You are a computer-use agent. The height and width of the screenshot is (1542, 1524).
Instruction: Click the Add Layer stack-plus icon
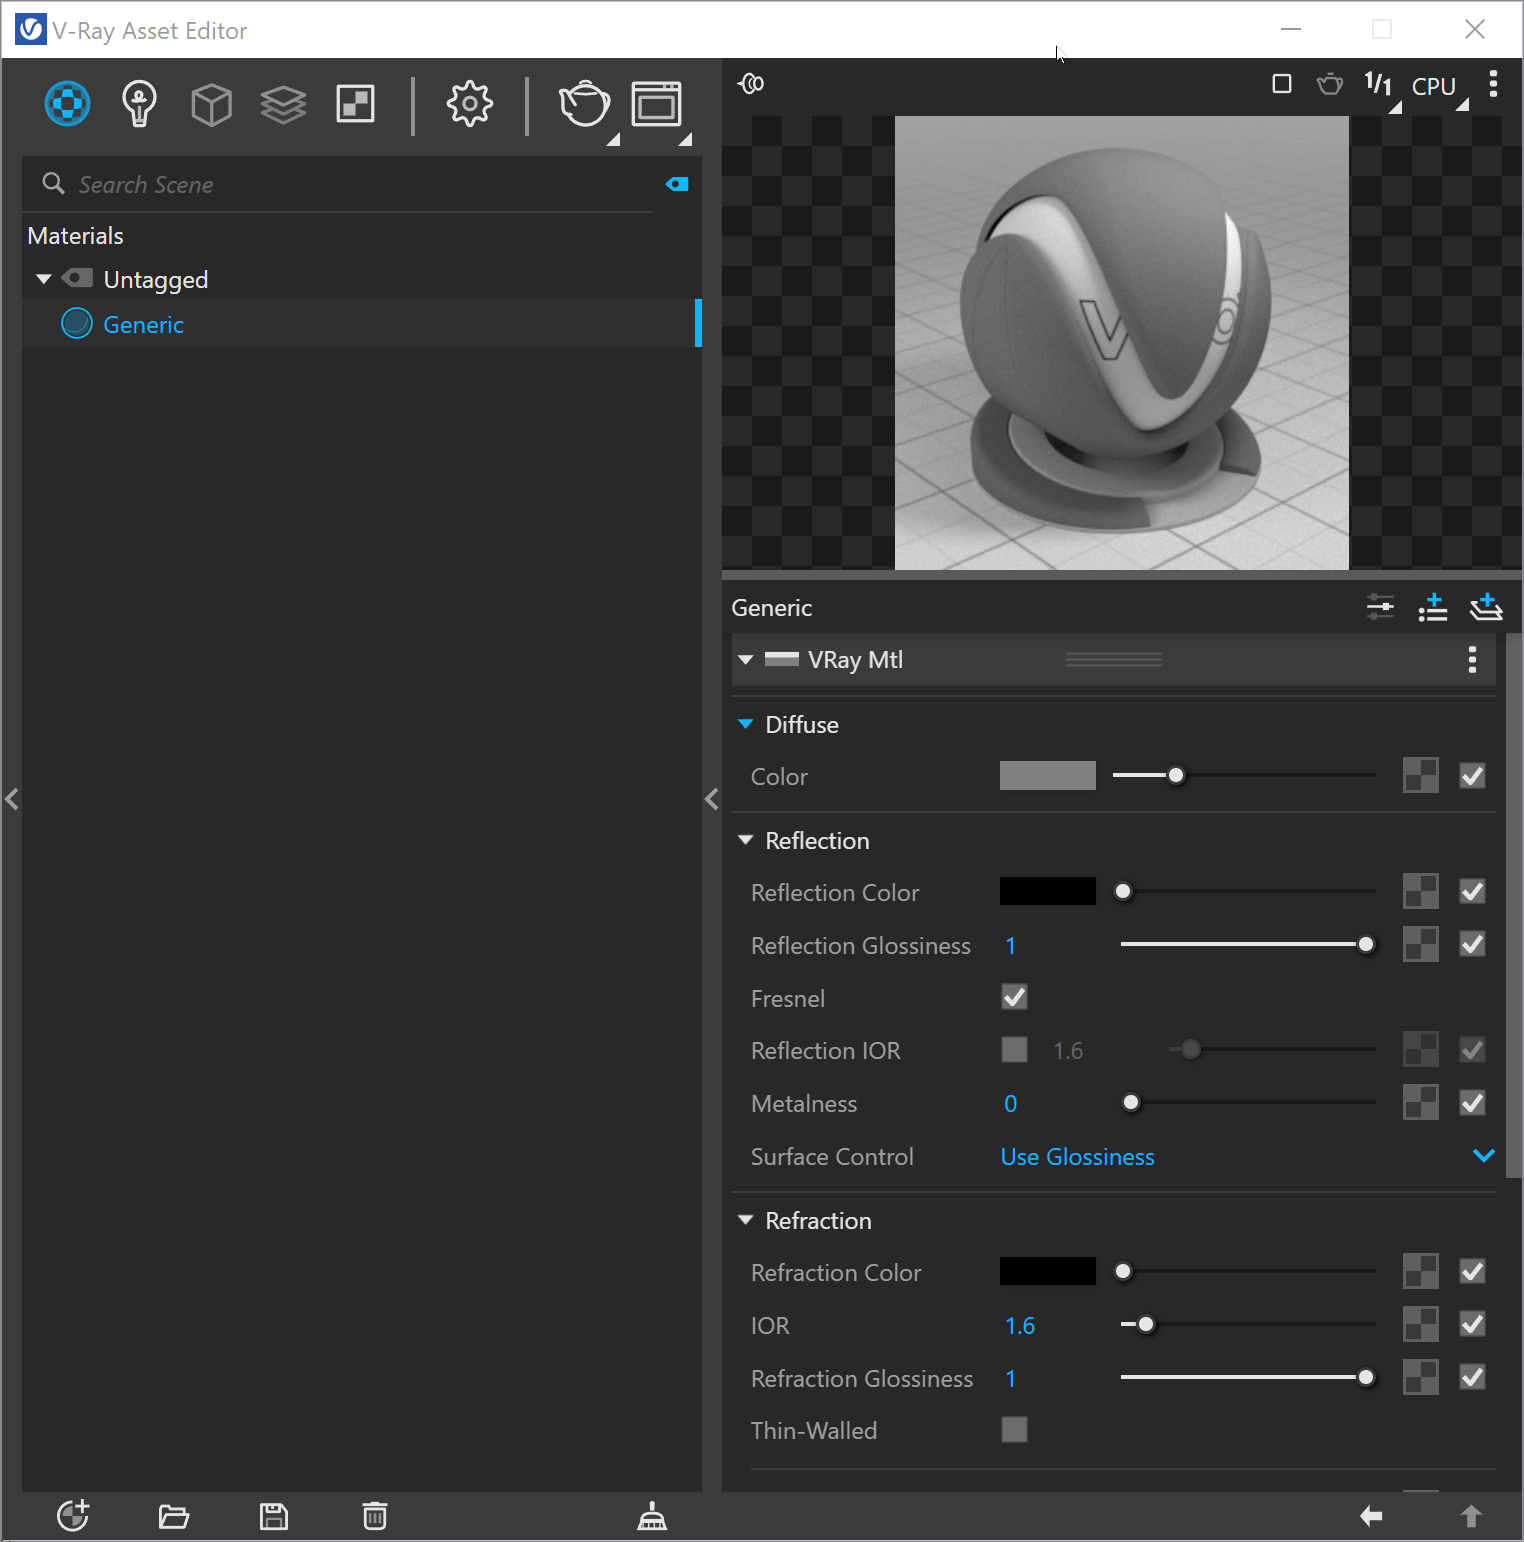tap(1486, 607)
